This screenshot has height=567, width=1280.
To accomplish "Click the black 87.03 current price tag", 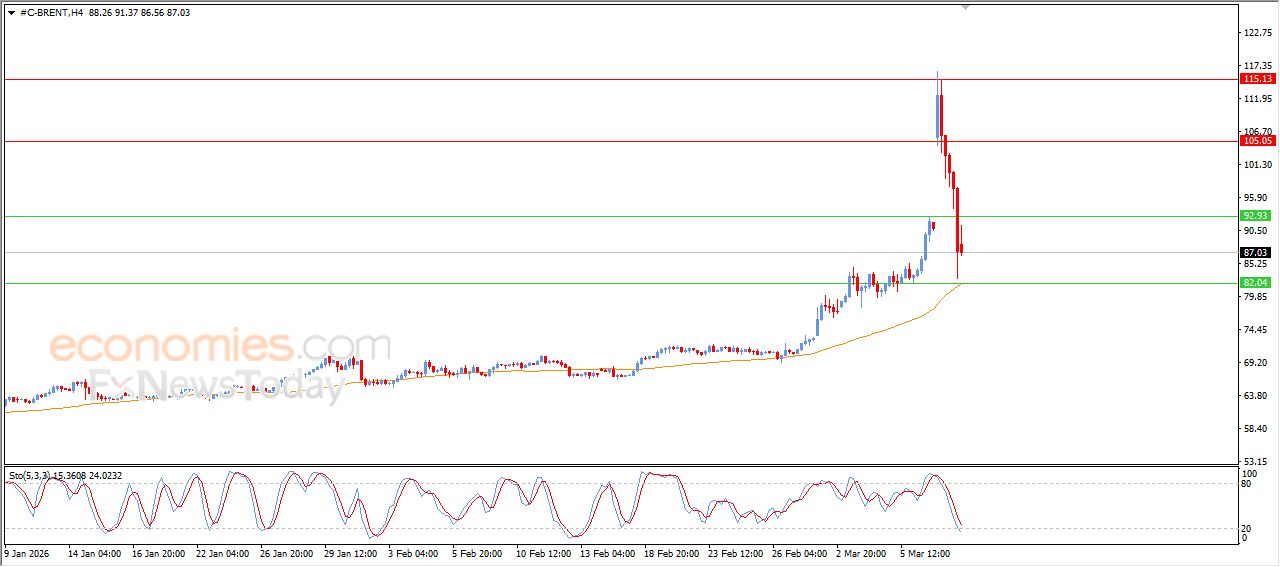I will [x=1256, y=253].
